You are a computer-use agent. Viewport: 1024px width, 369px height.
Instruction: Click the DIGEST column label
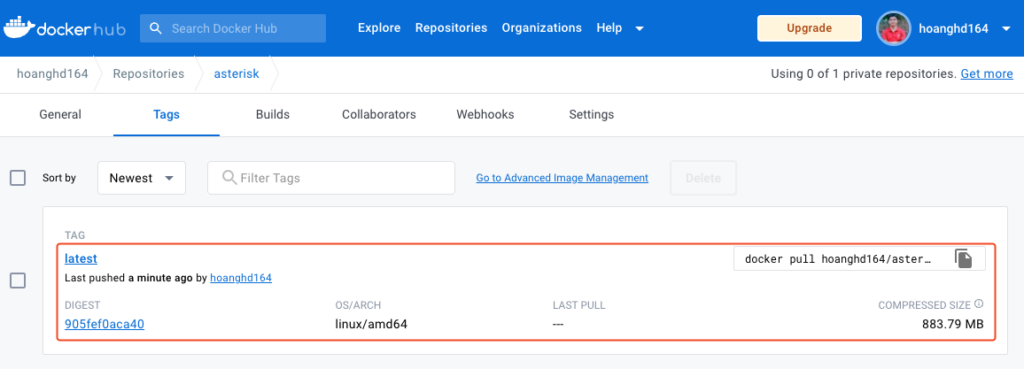pos(82,305)
